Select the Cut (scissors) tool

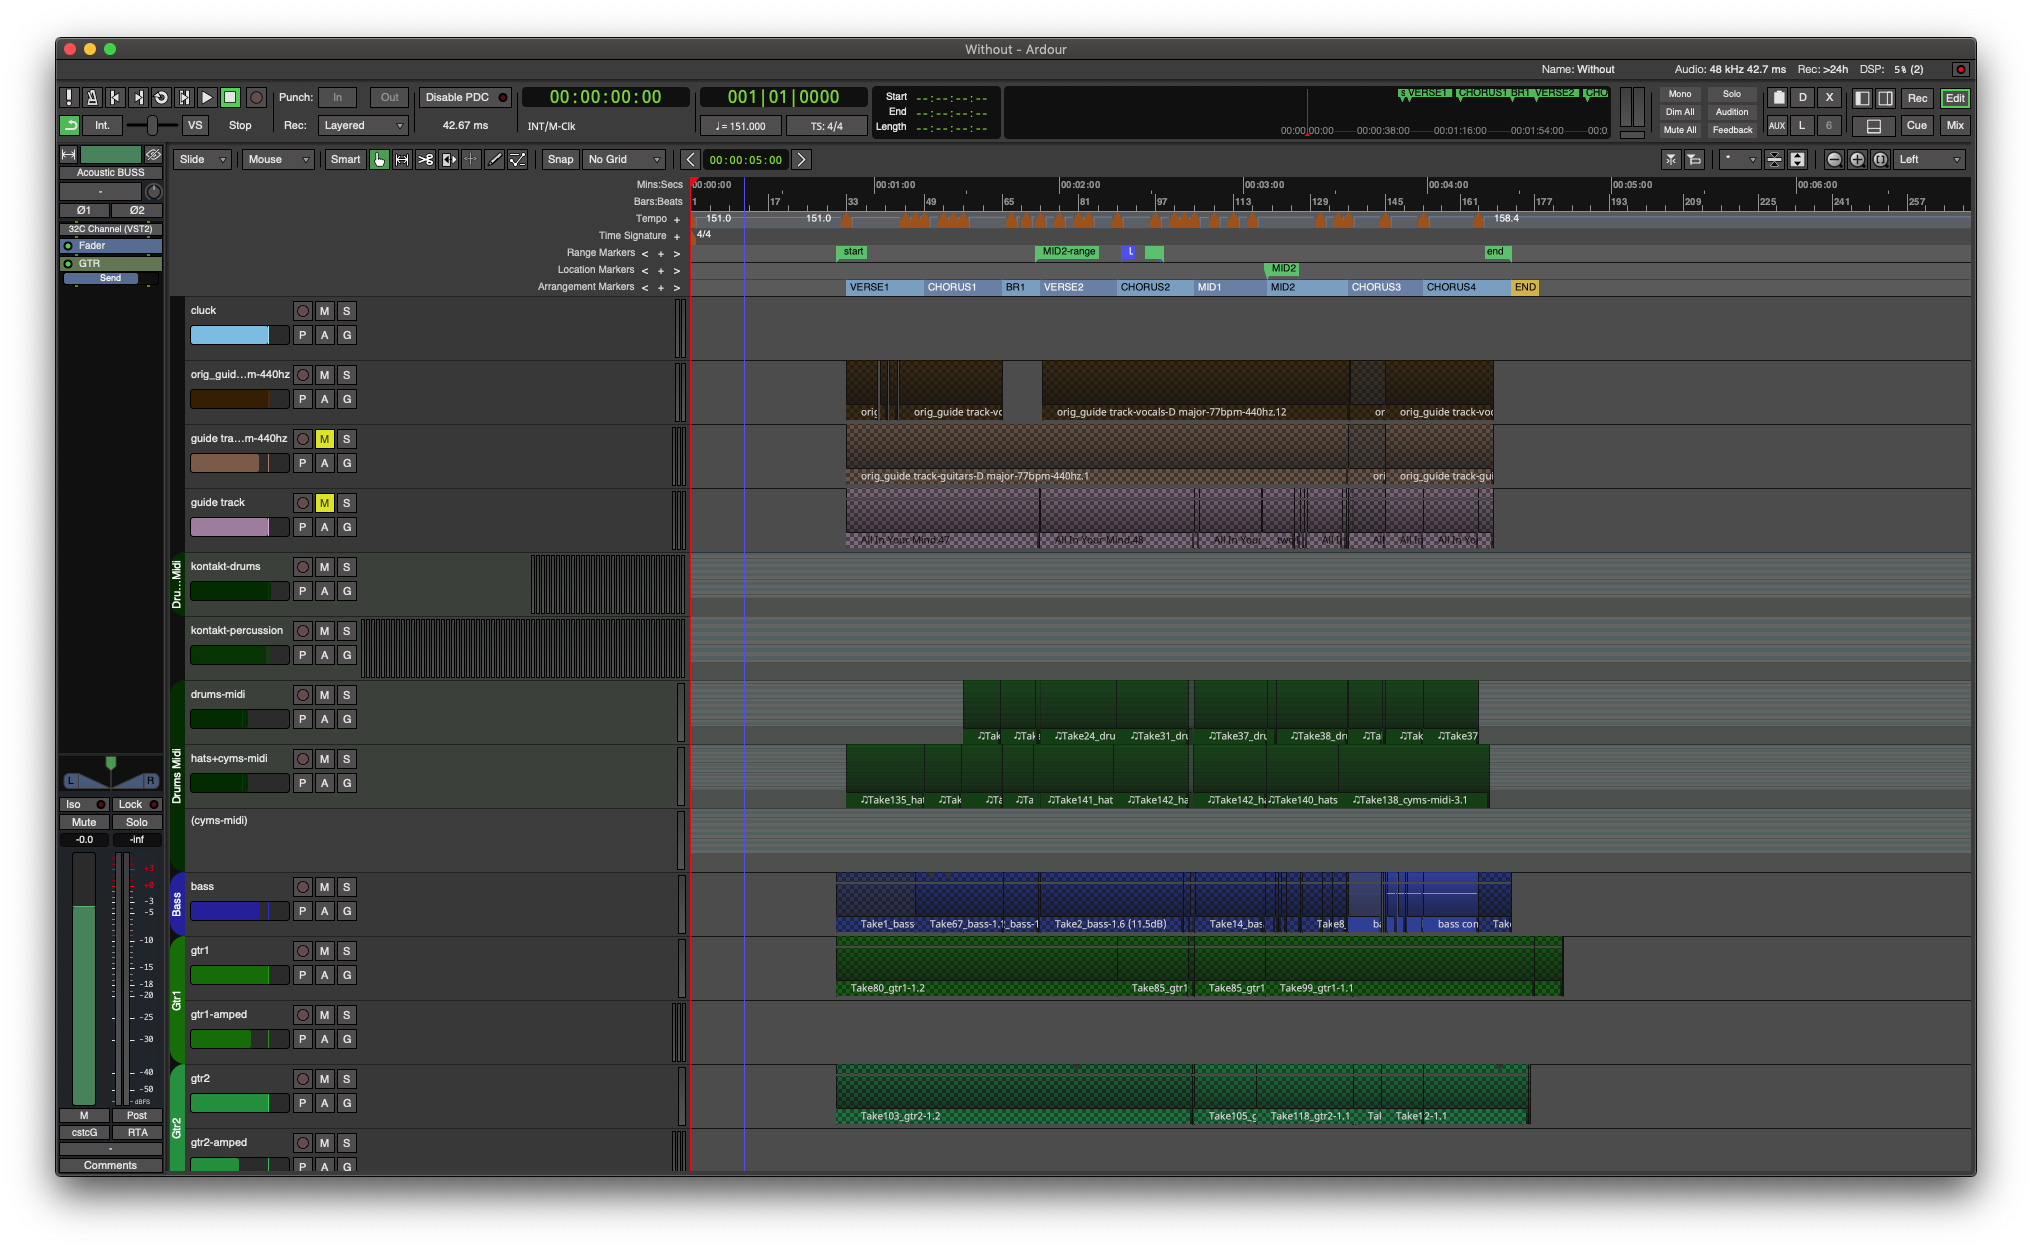pyautogui.click(x=425, y=159)
